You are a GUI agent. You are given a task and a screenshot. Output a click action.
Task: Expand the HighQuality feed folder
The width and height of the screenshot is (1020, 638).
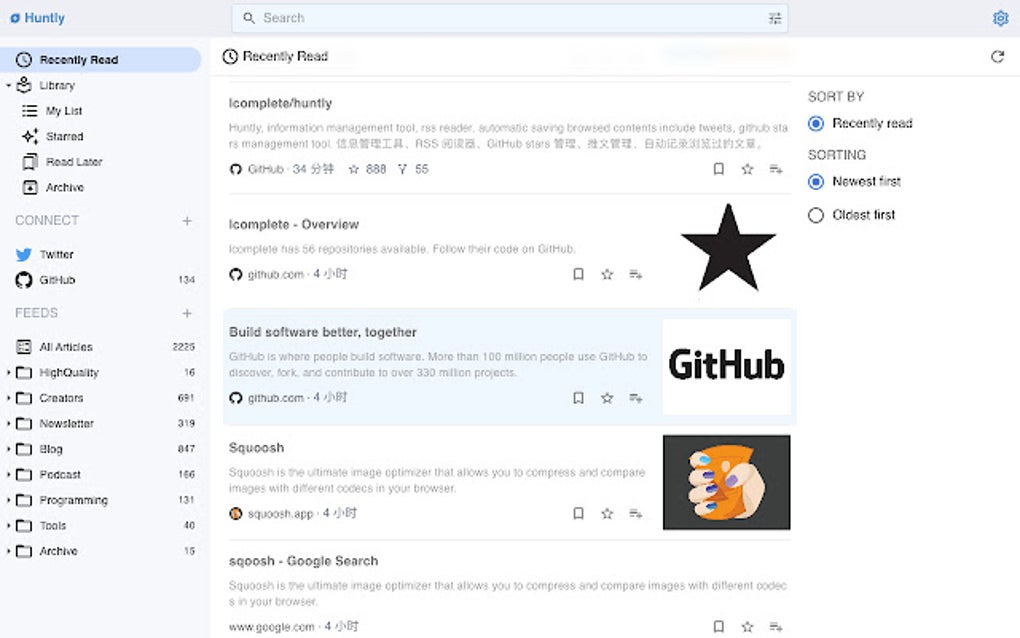8,373
